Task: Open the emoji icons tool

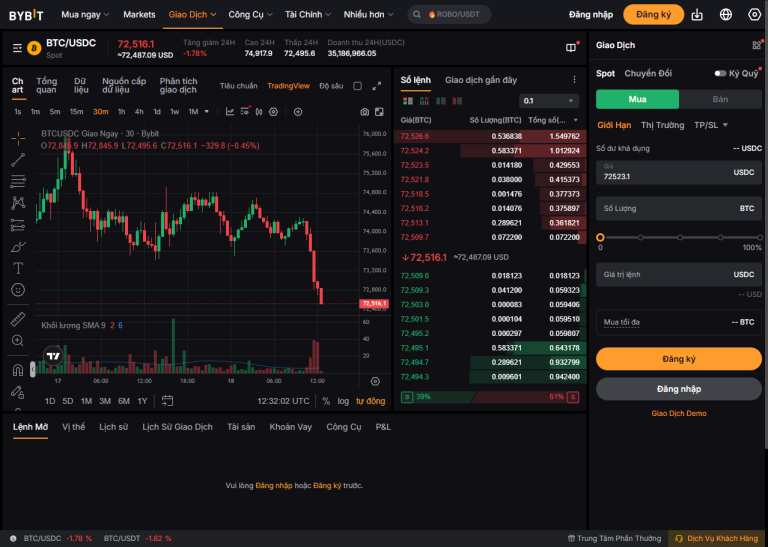Action: tap(18, 290)
